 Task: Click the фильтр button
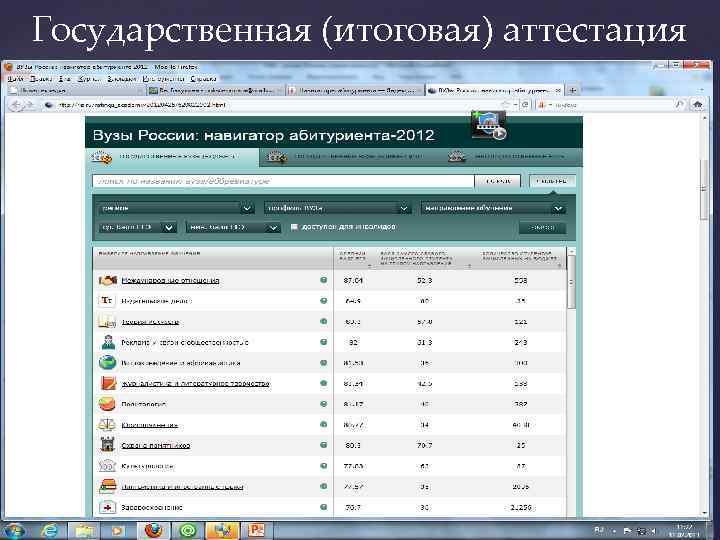(x=551, y=181)
